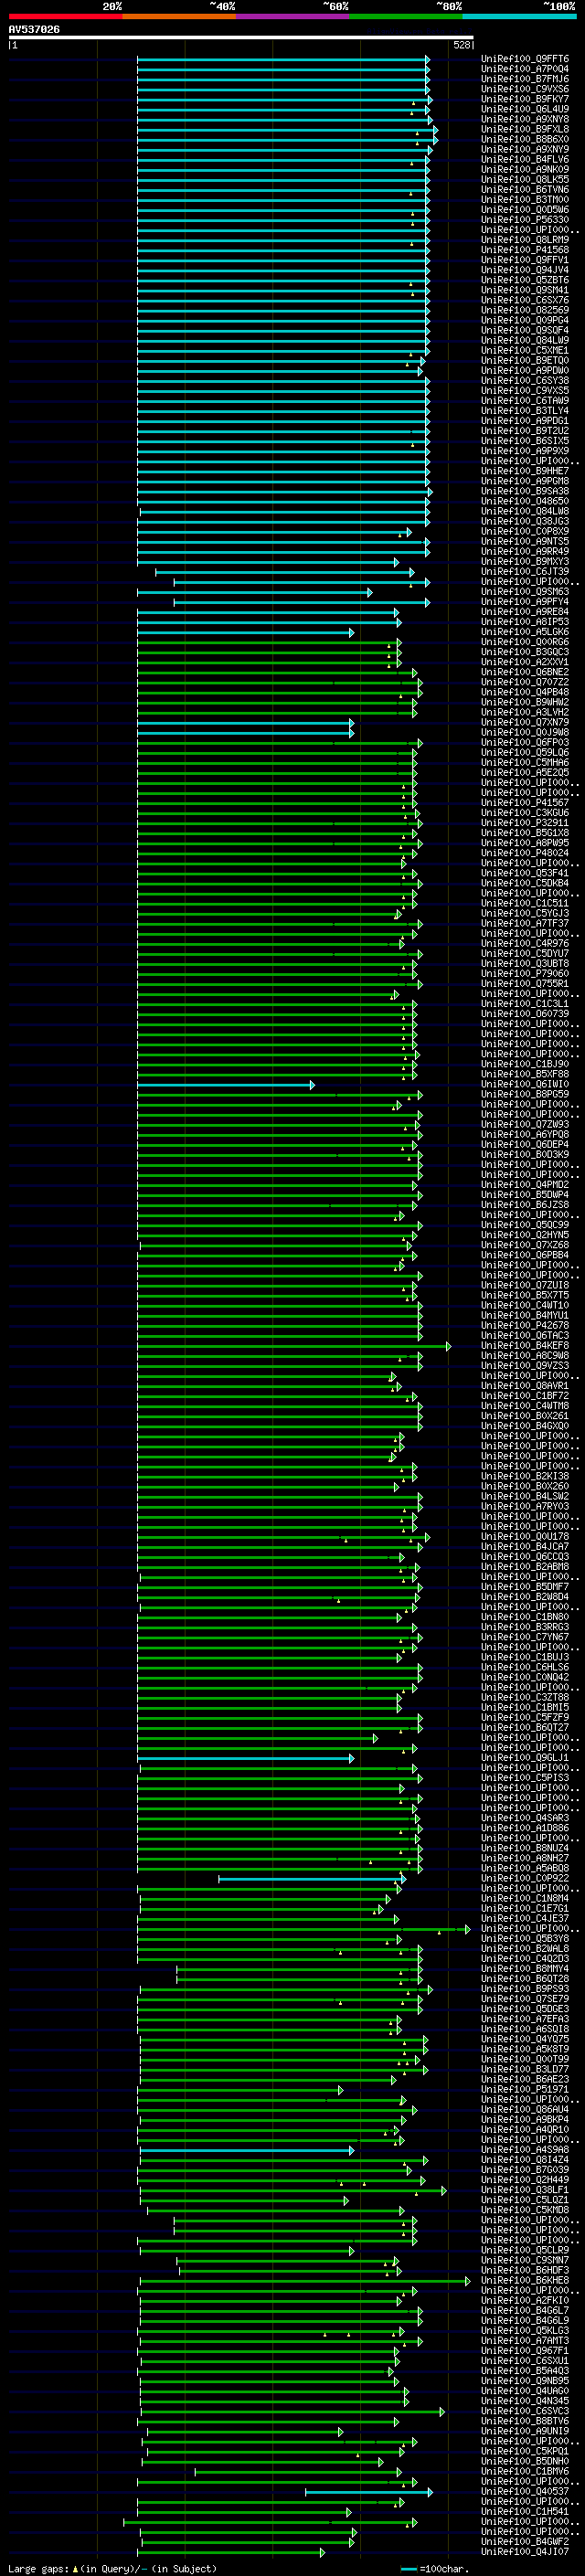This screenshot has width=585, height=2576.
Task: Click the cyan bar for UniRef100_Q9SM63
Action: [x=255, y=592]
